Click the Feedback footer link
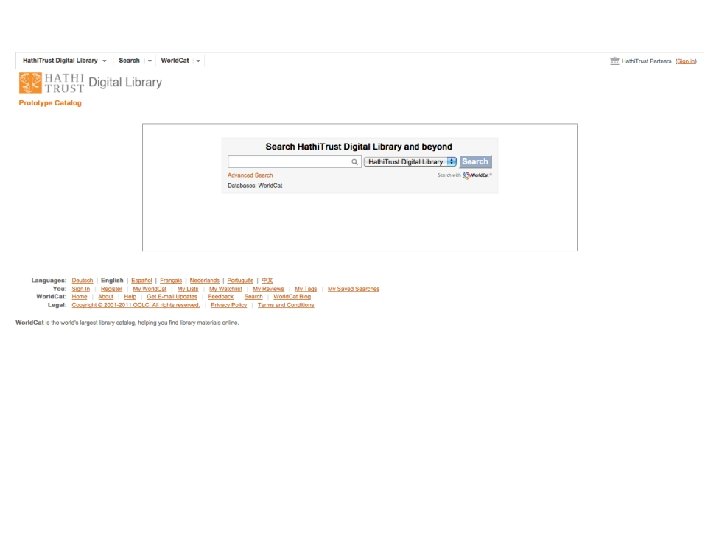The image size is (720, 540). coord(221,297)
